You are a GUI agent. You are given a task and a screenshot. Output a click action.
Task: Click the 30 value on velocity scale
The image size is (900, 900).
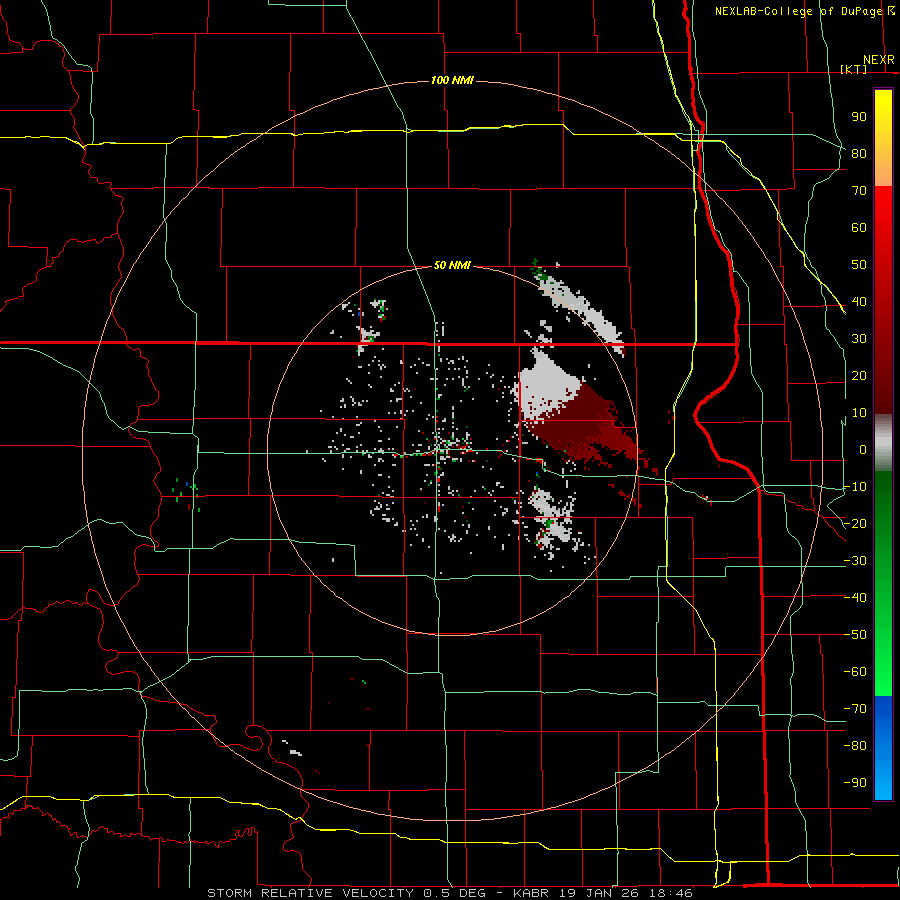(859, 339)
